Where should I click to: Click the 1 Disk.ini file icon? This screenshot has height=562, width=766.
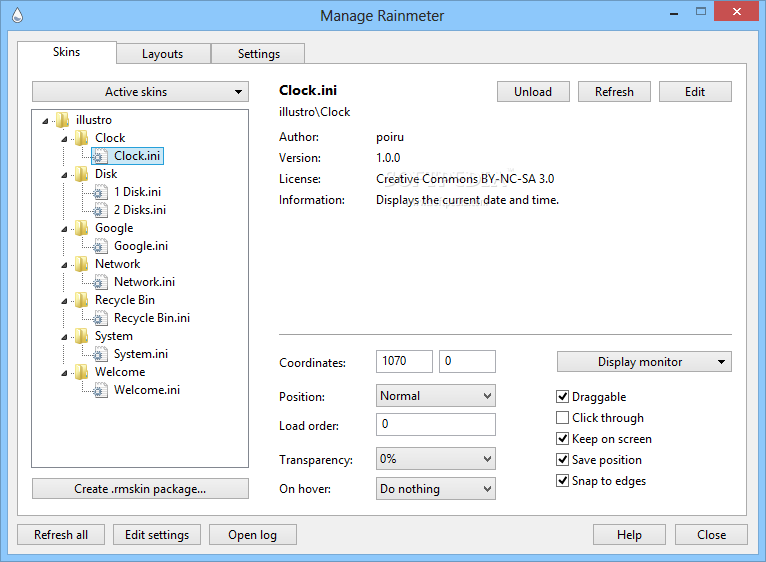click(x=100, y=192)
